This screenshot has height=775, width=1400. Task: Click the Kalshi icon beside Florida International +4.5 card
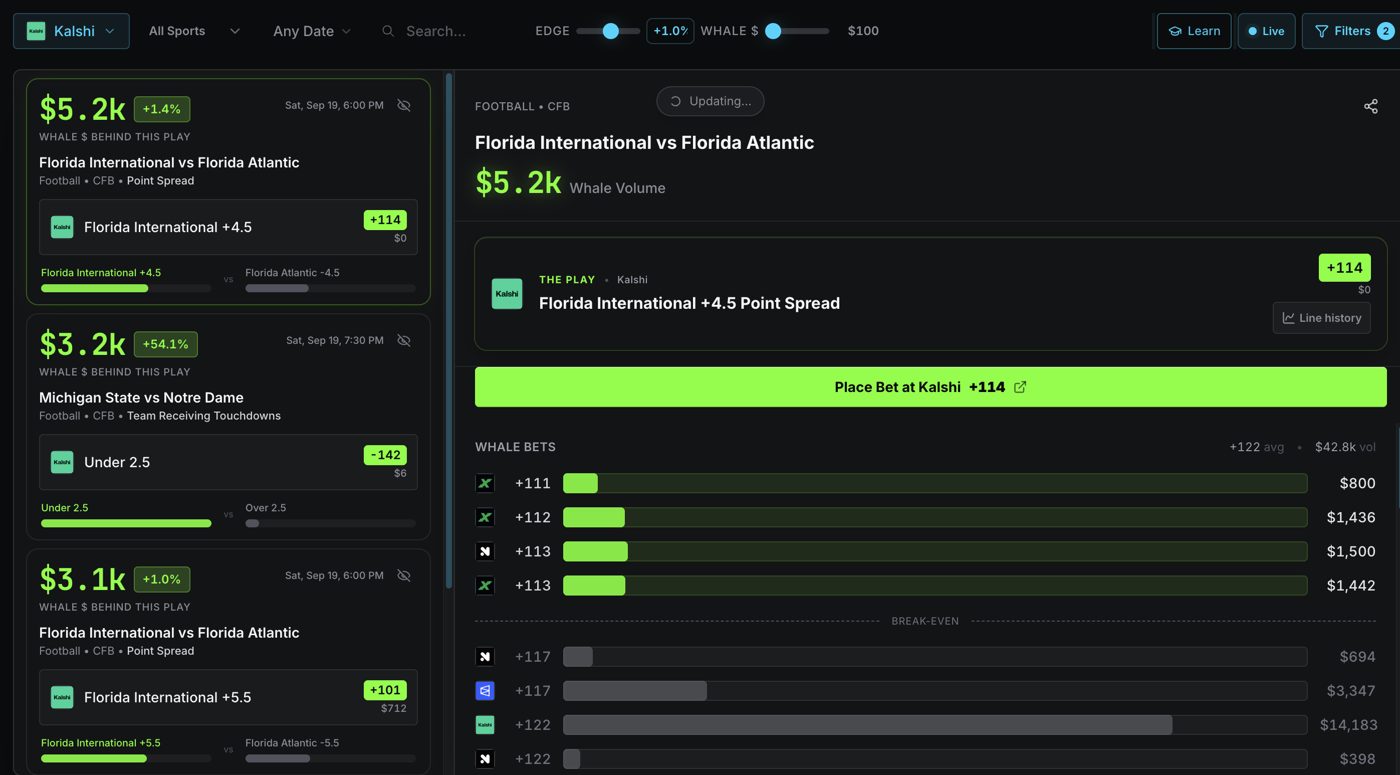tap(62, 227)
